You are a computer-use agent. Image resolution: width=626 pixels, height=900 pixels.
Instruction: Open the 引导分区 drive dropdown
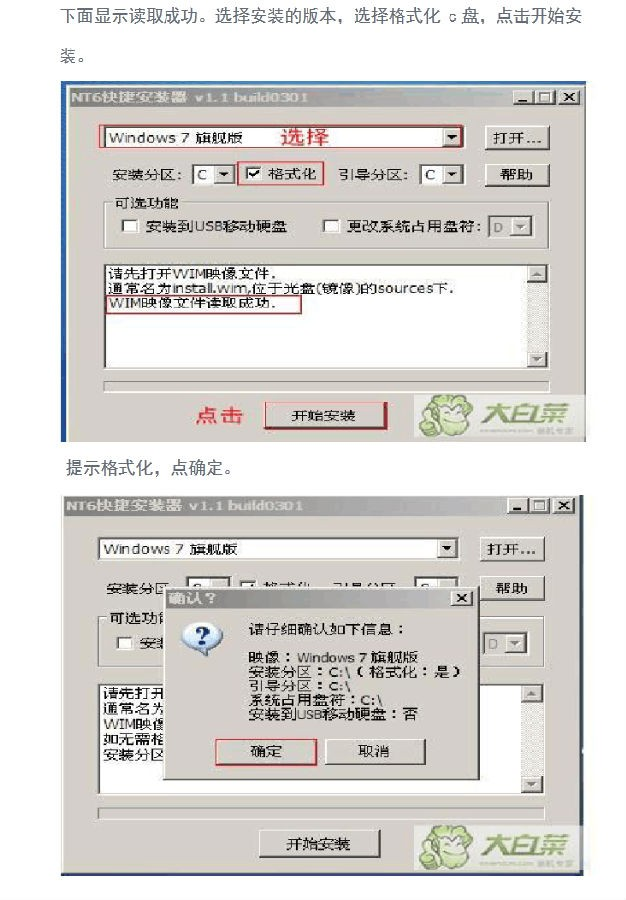[453, 174]
